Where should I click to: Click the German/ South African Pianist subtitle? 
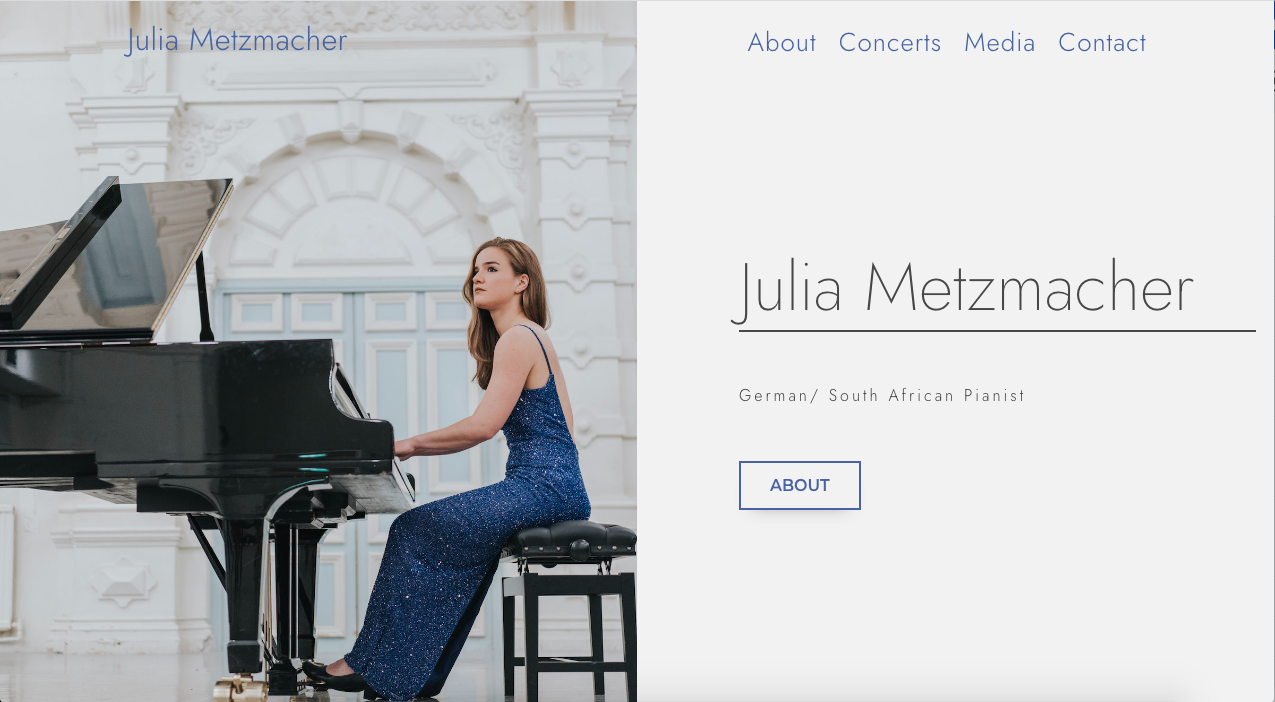coord(882,396)
